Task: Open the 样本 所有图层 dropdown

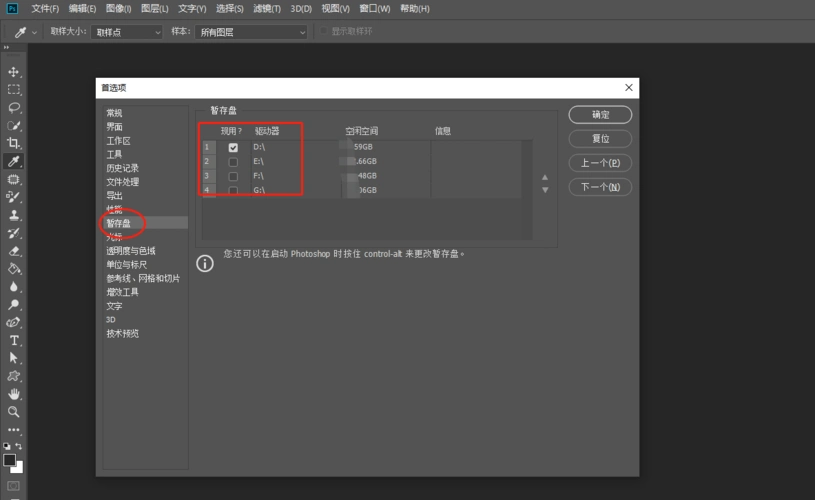Action: (251, 32)
